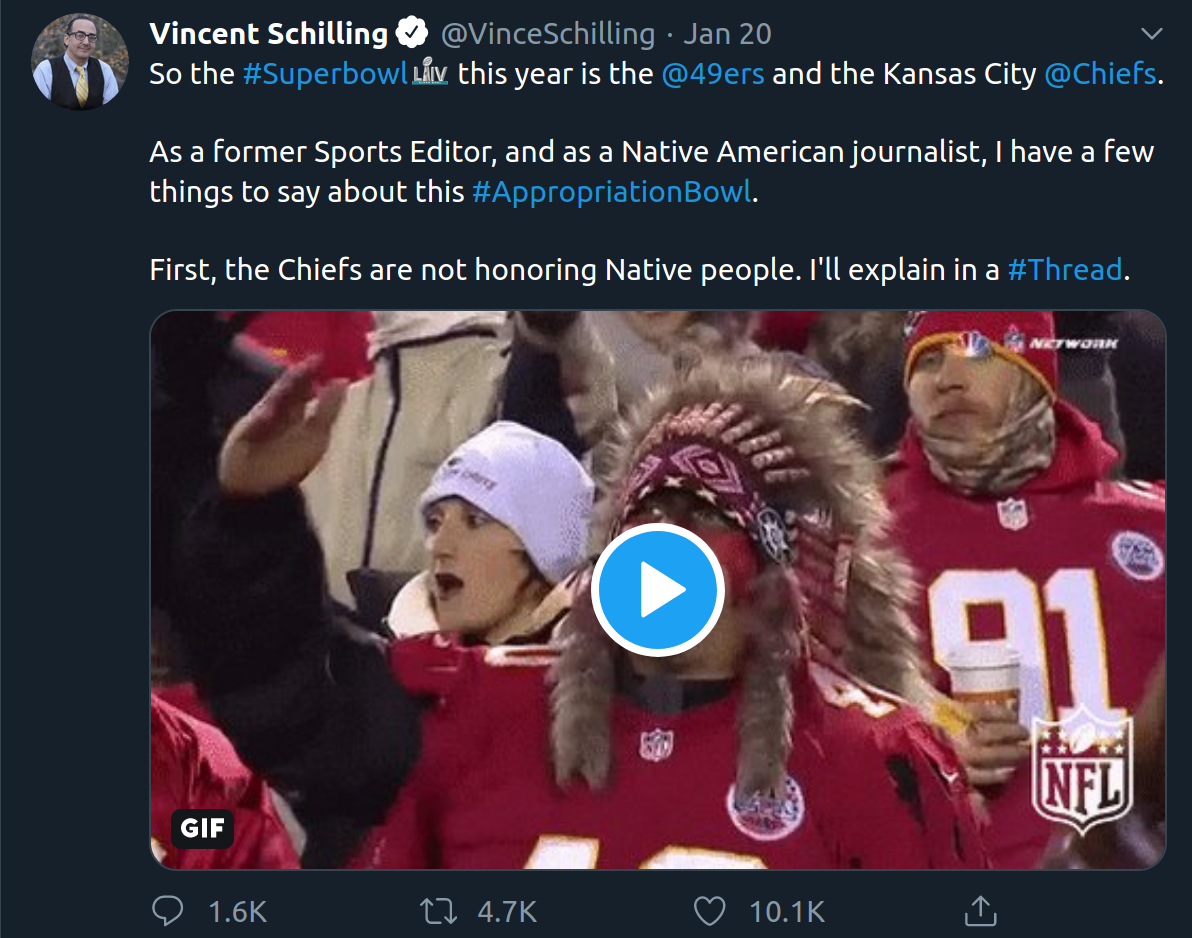Click the Vincent Schilling display name
Image resolution: width=1192 pixels, height=938 pixels.
tap(268, 33)
